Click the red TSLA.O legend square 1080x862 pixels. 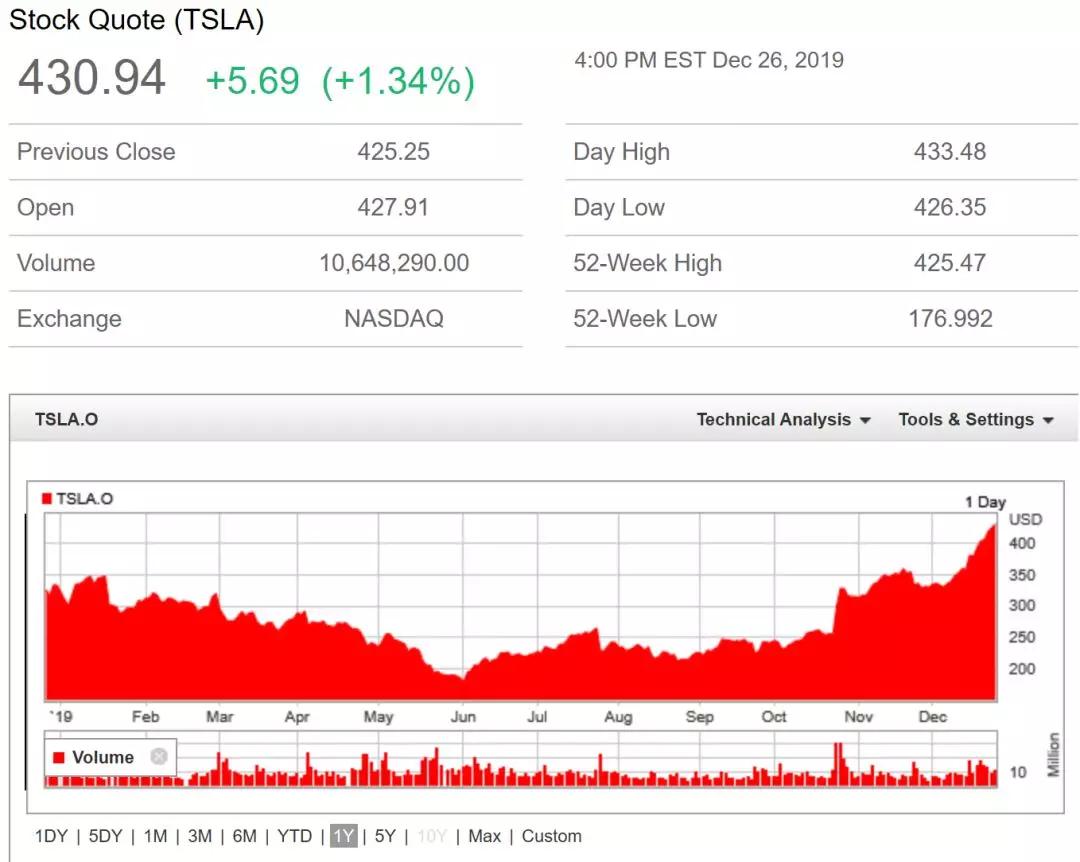pyautogui.click(x=47, y=499)
